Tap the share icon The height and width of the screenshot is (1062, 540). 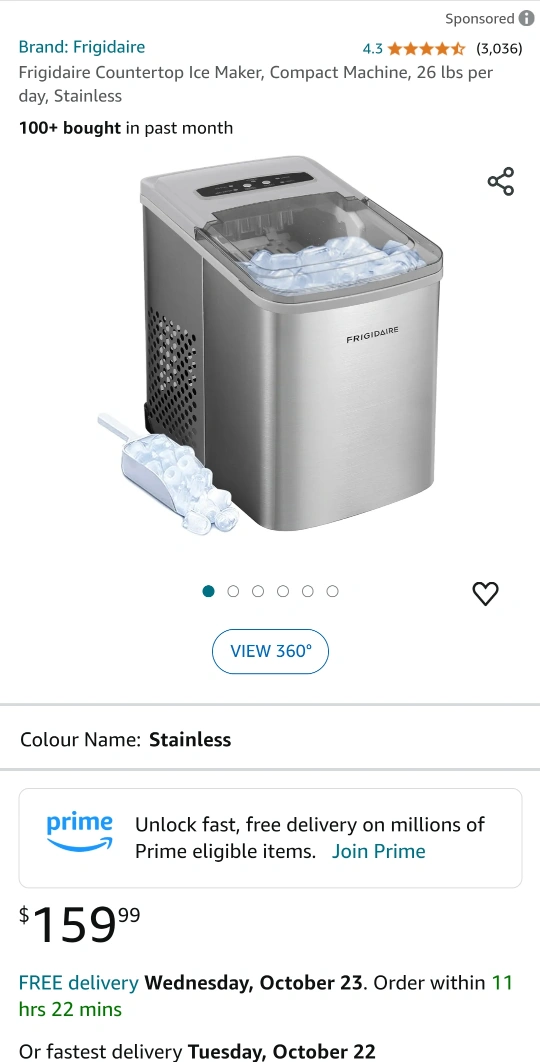(x=501, y=182)
